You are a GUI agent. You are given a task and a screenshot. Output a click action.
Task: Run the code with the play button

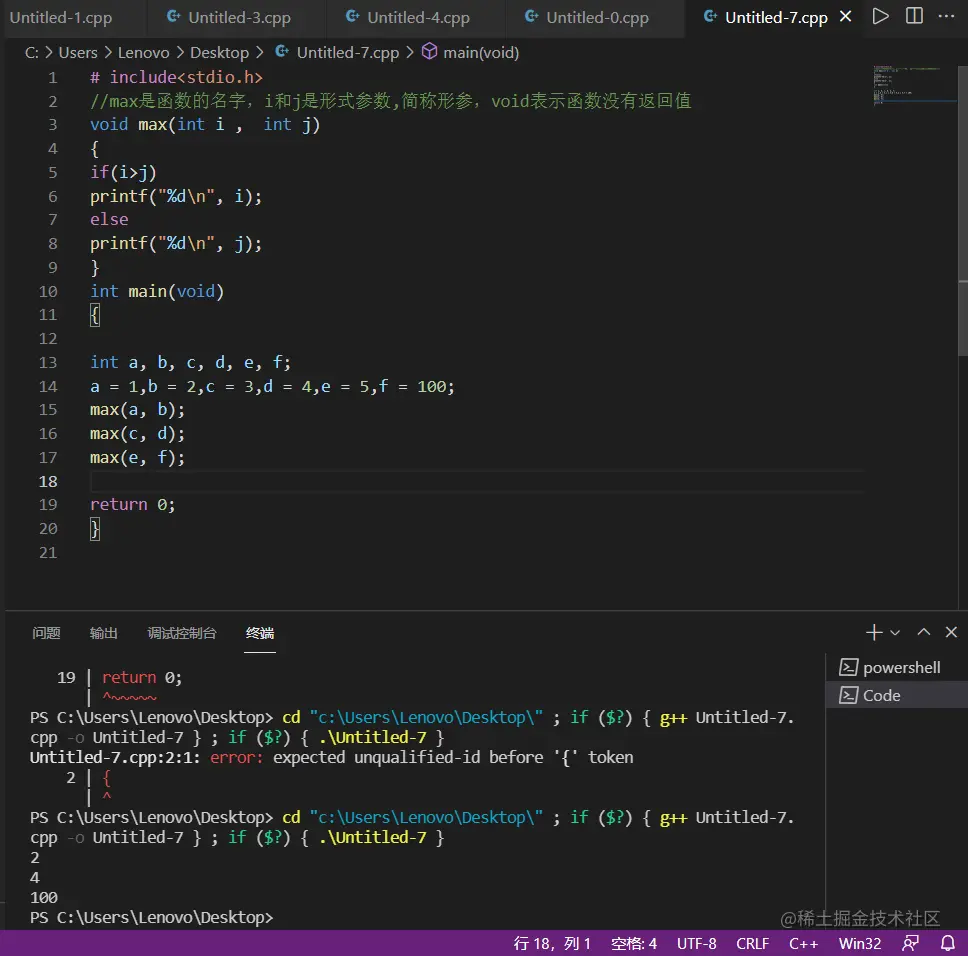(x=880, y=16)
